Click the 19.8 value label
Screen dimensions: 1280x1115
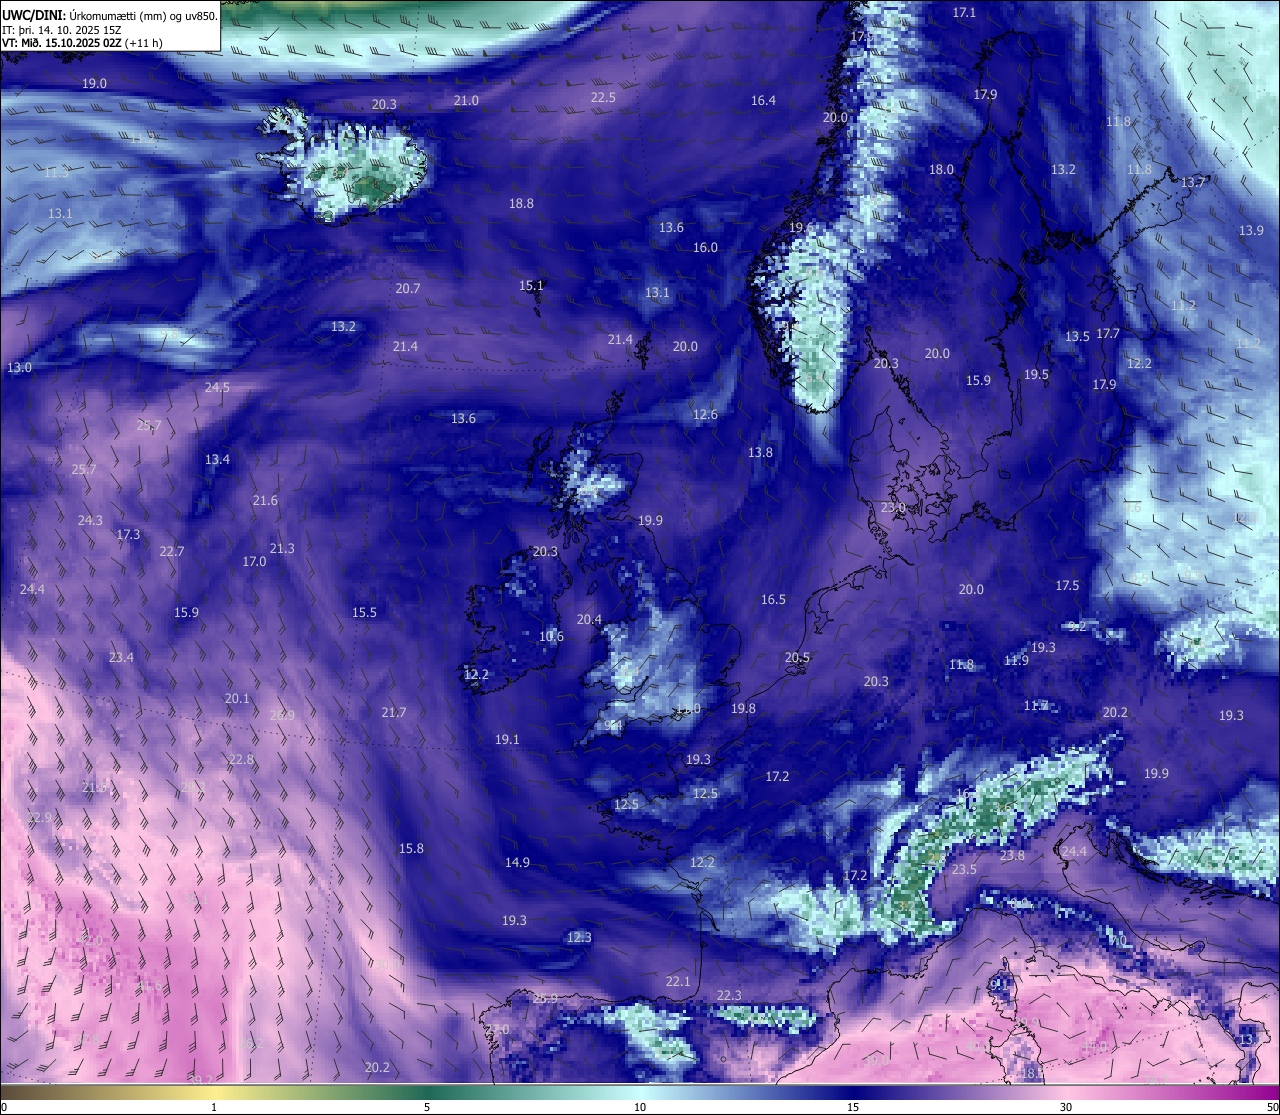[743, 709]
